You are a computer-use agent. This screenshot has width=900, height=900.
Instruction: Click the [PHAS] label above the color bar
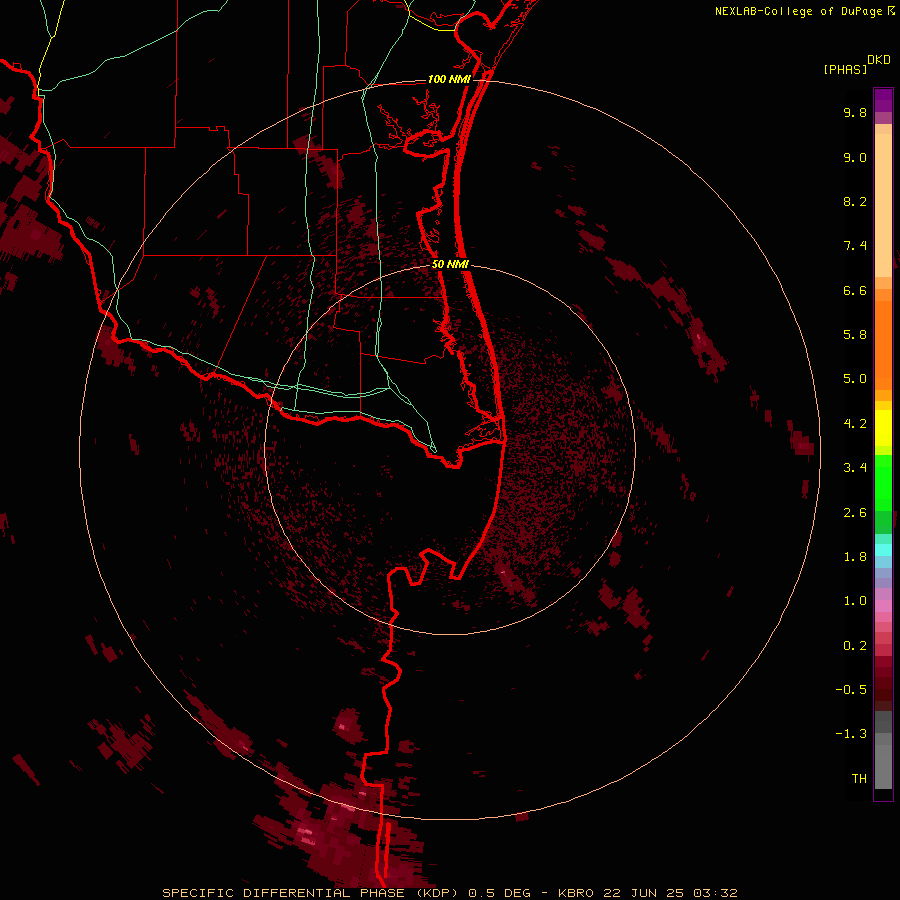coord(845,70)
